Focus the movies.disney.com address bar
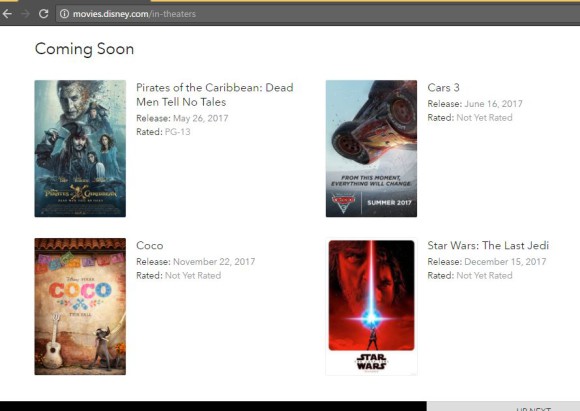Viewport: 580px width, 411px height. coord(317,14)
